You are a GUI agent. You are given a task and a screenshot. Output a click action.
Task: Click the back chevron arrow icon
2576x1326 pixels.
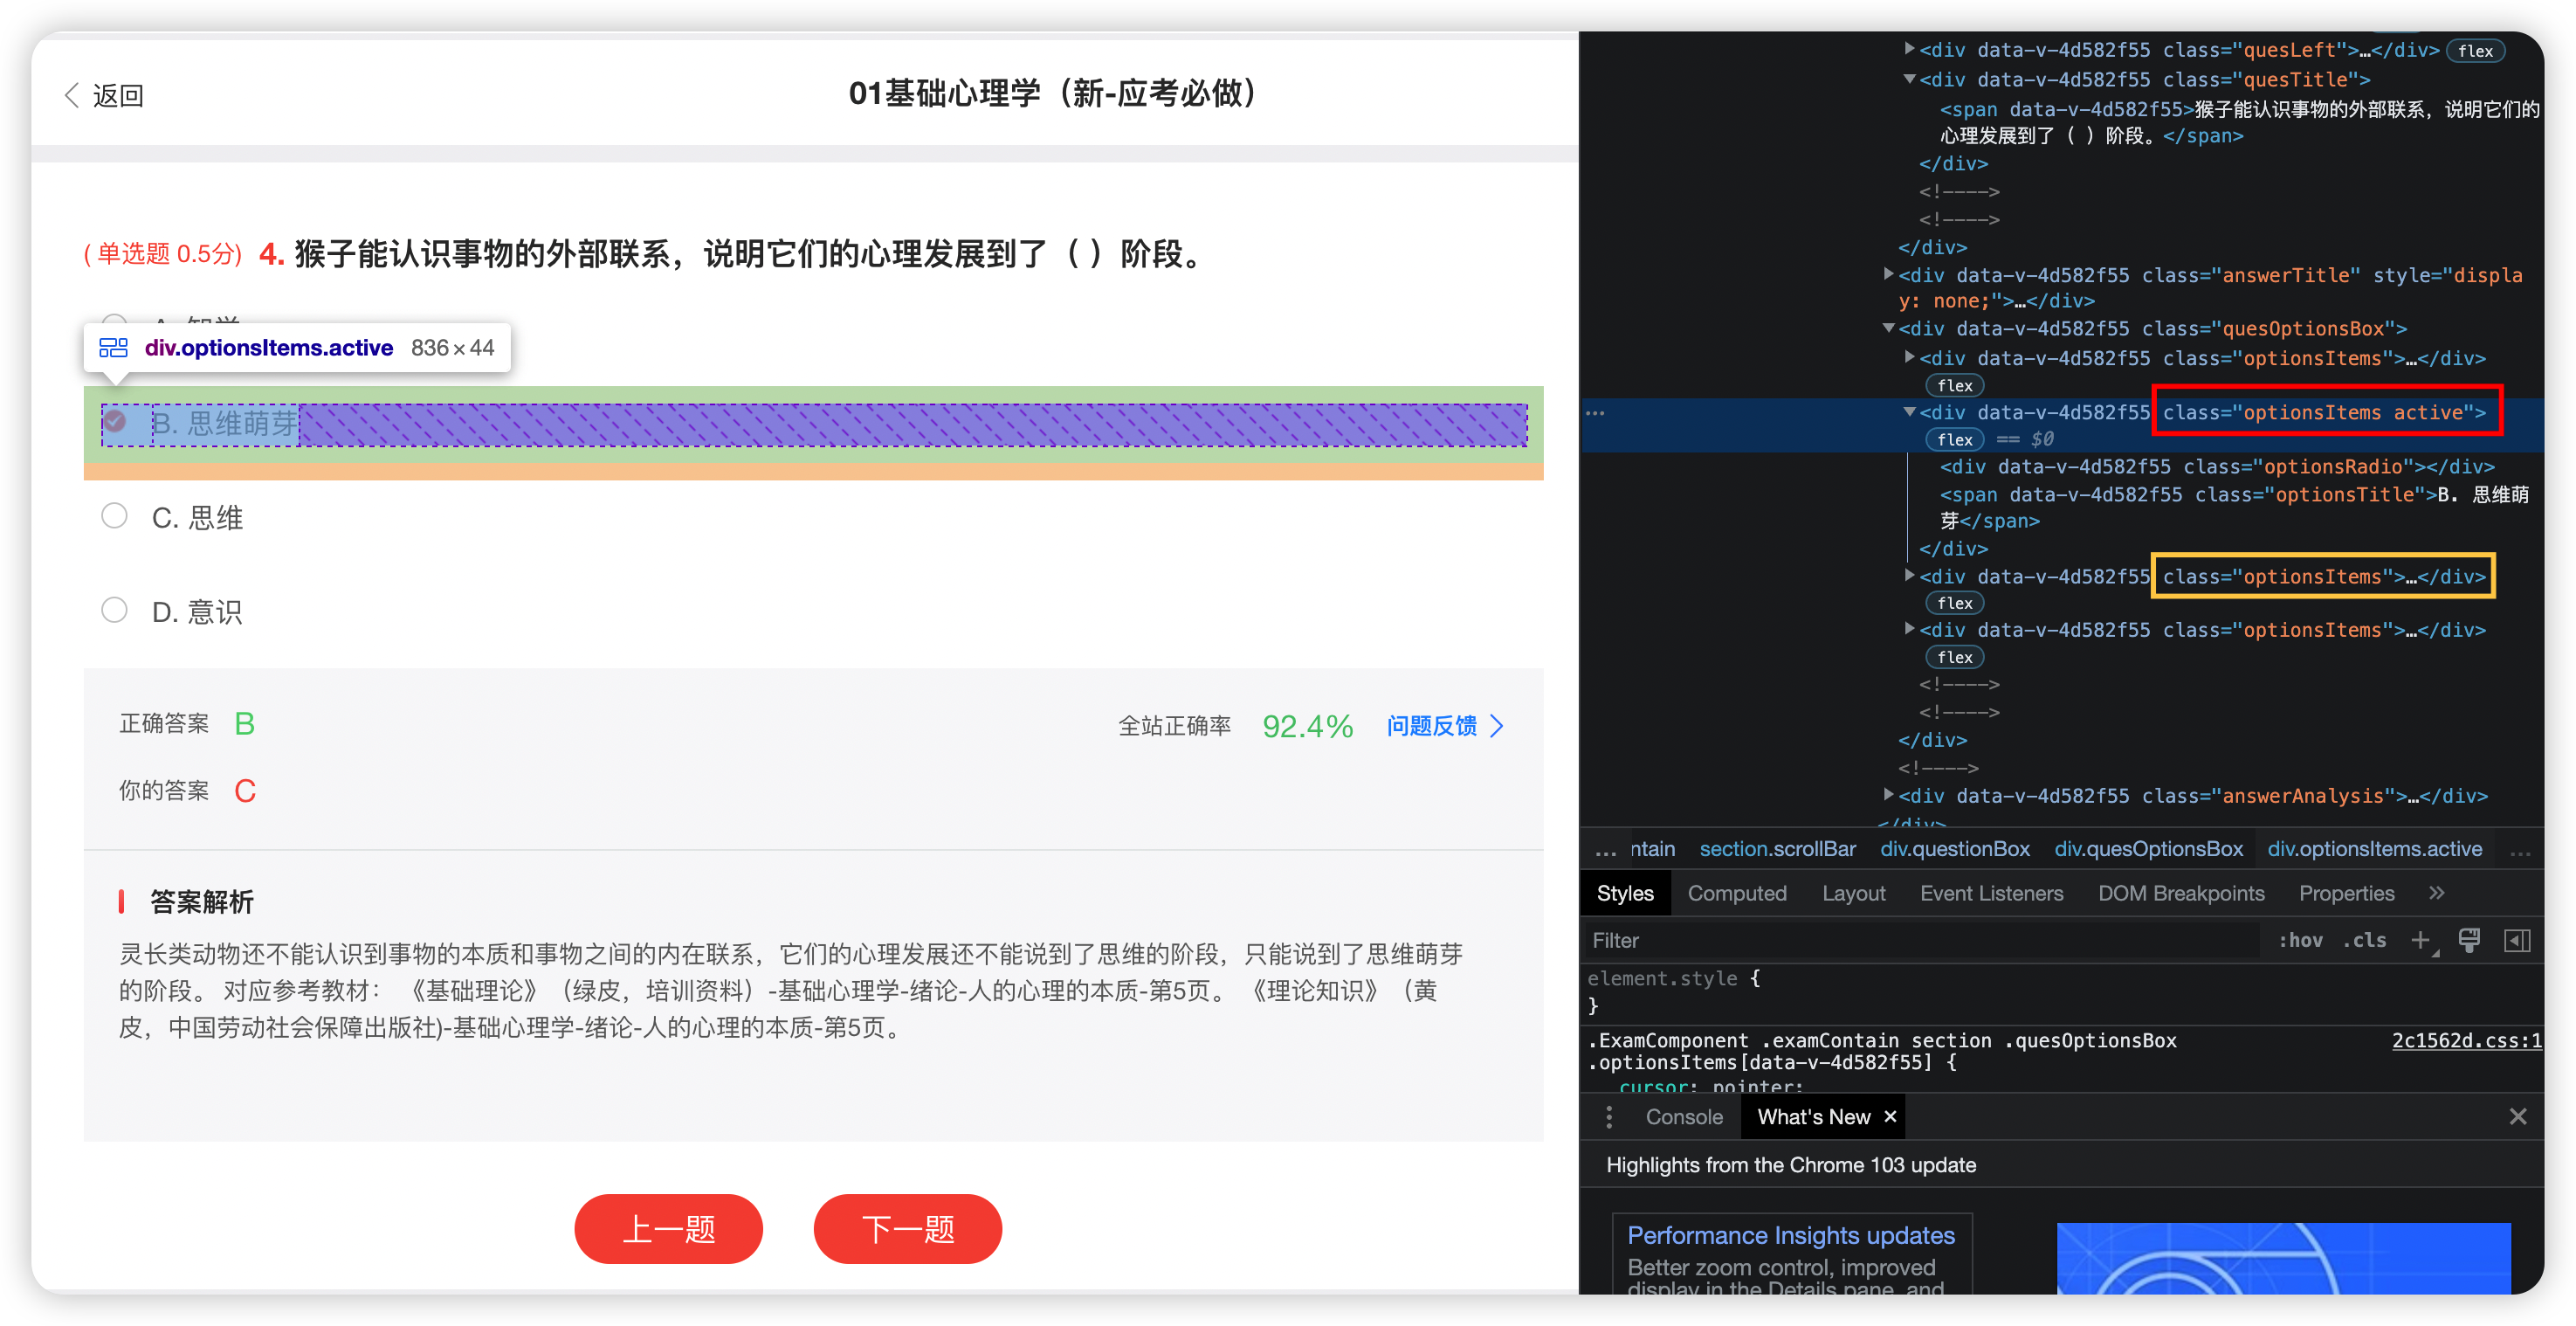click(x=72, y=95)
